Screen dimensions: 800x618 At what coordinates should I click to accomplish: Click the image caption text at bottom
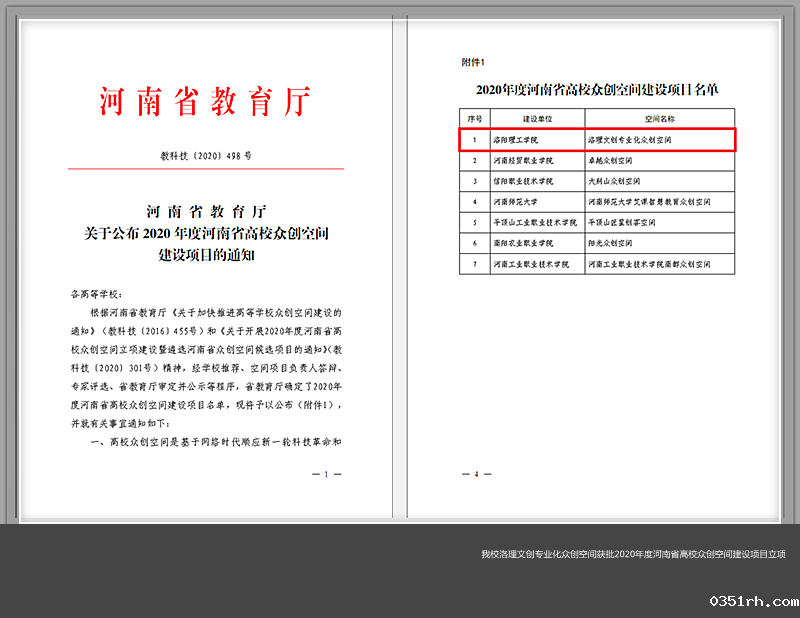[633, 554]
